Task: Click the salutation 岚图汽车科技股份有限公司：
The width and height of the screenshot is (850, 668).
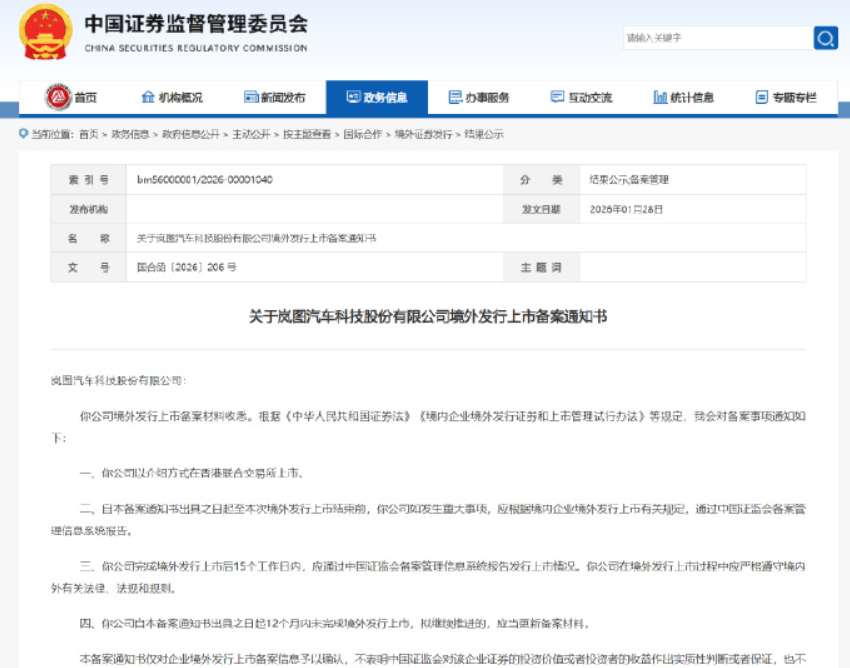Action: (118, 381)
